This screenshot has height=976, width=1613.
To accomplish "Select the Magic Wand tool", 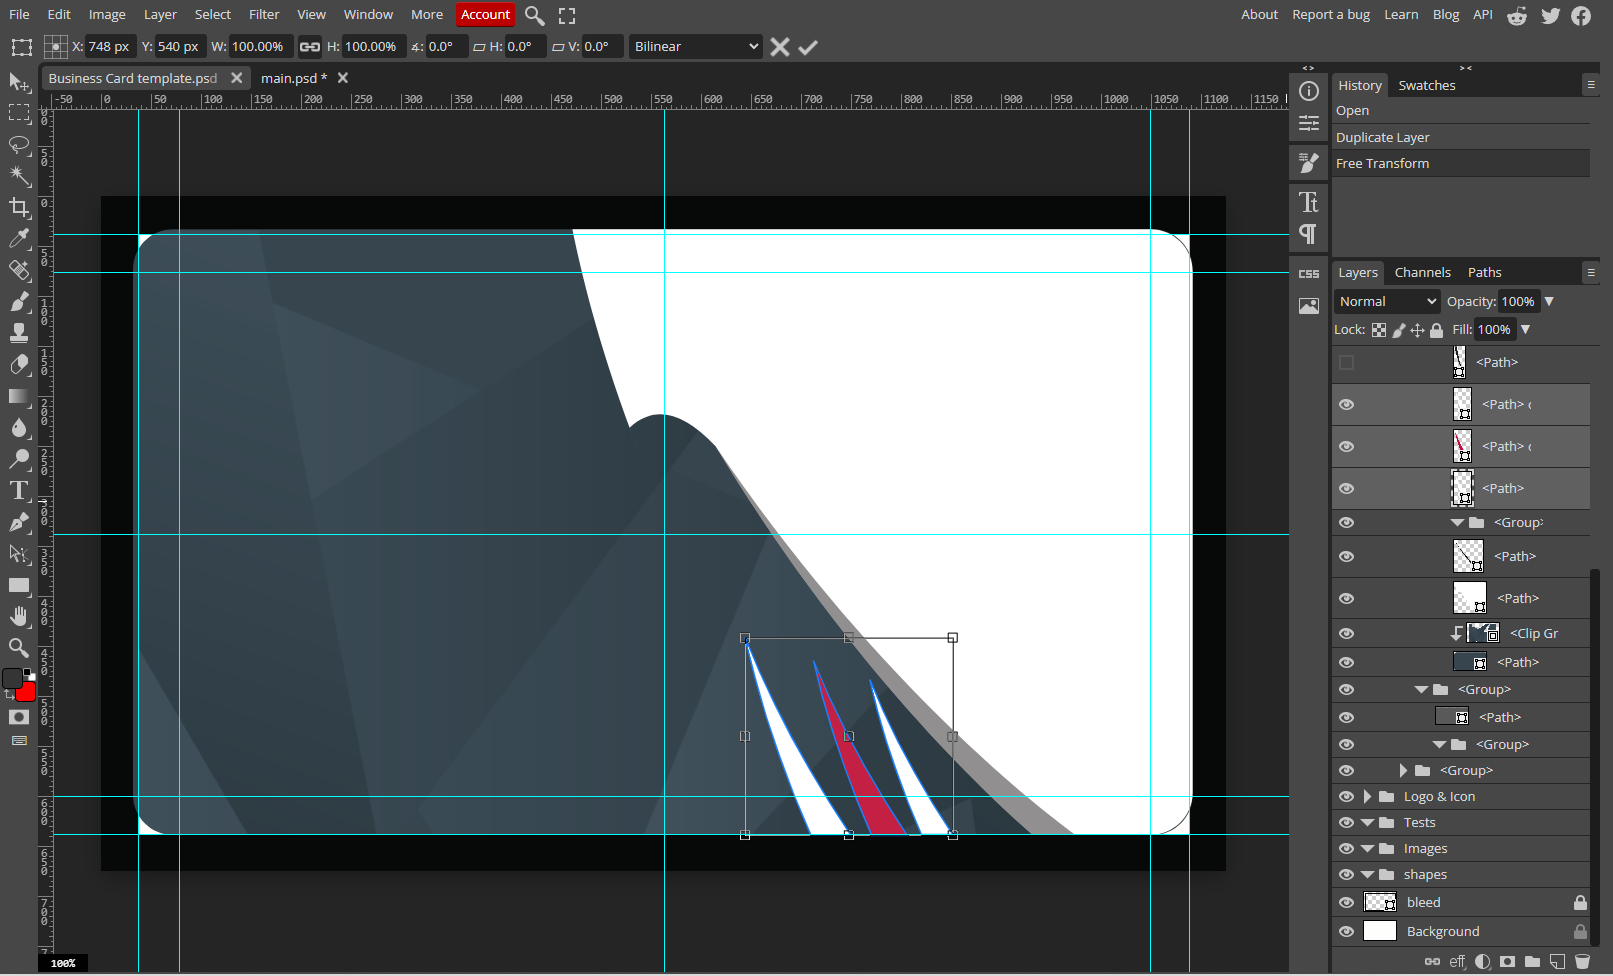I will [x=19, y=176].
